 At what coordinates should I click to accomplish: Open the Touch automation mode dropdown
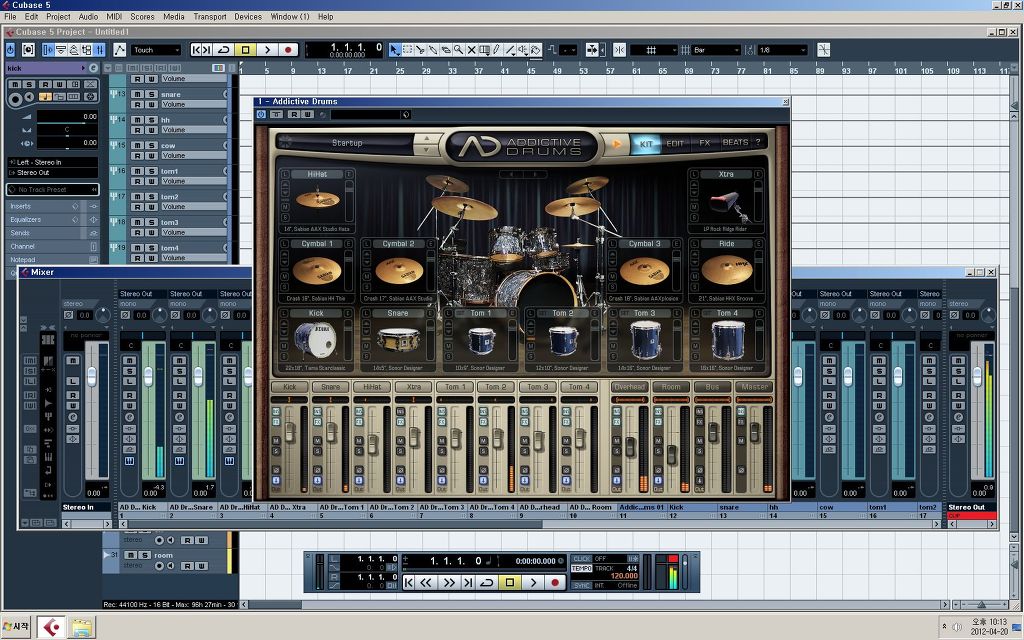[156, 50]
